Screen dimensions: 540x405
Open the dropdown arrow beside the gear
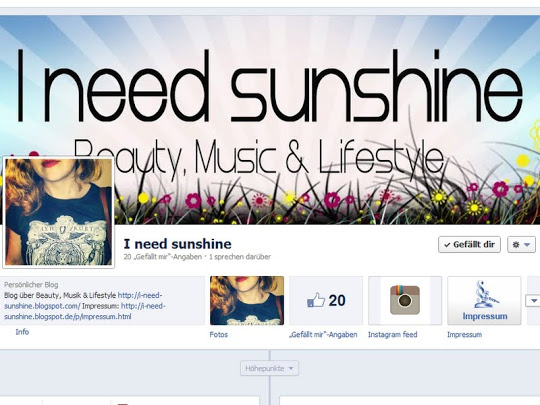point(527,245)
